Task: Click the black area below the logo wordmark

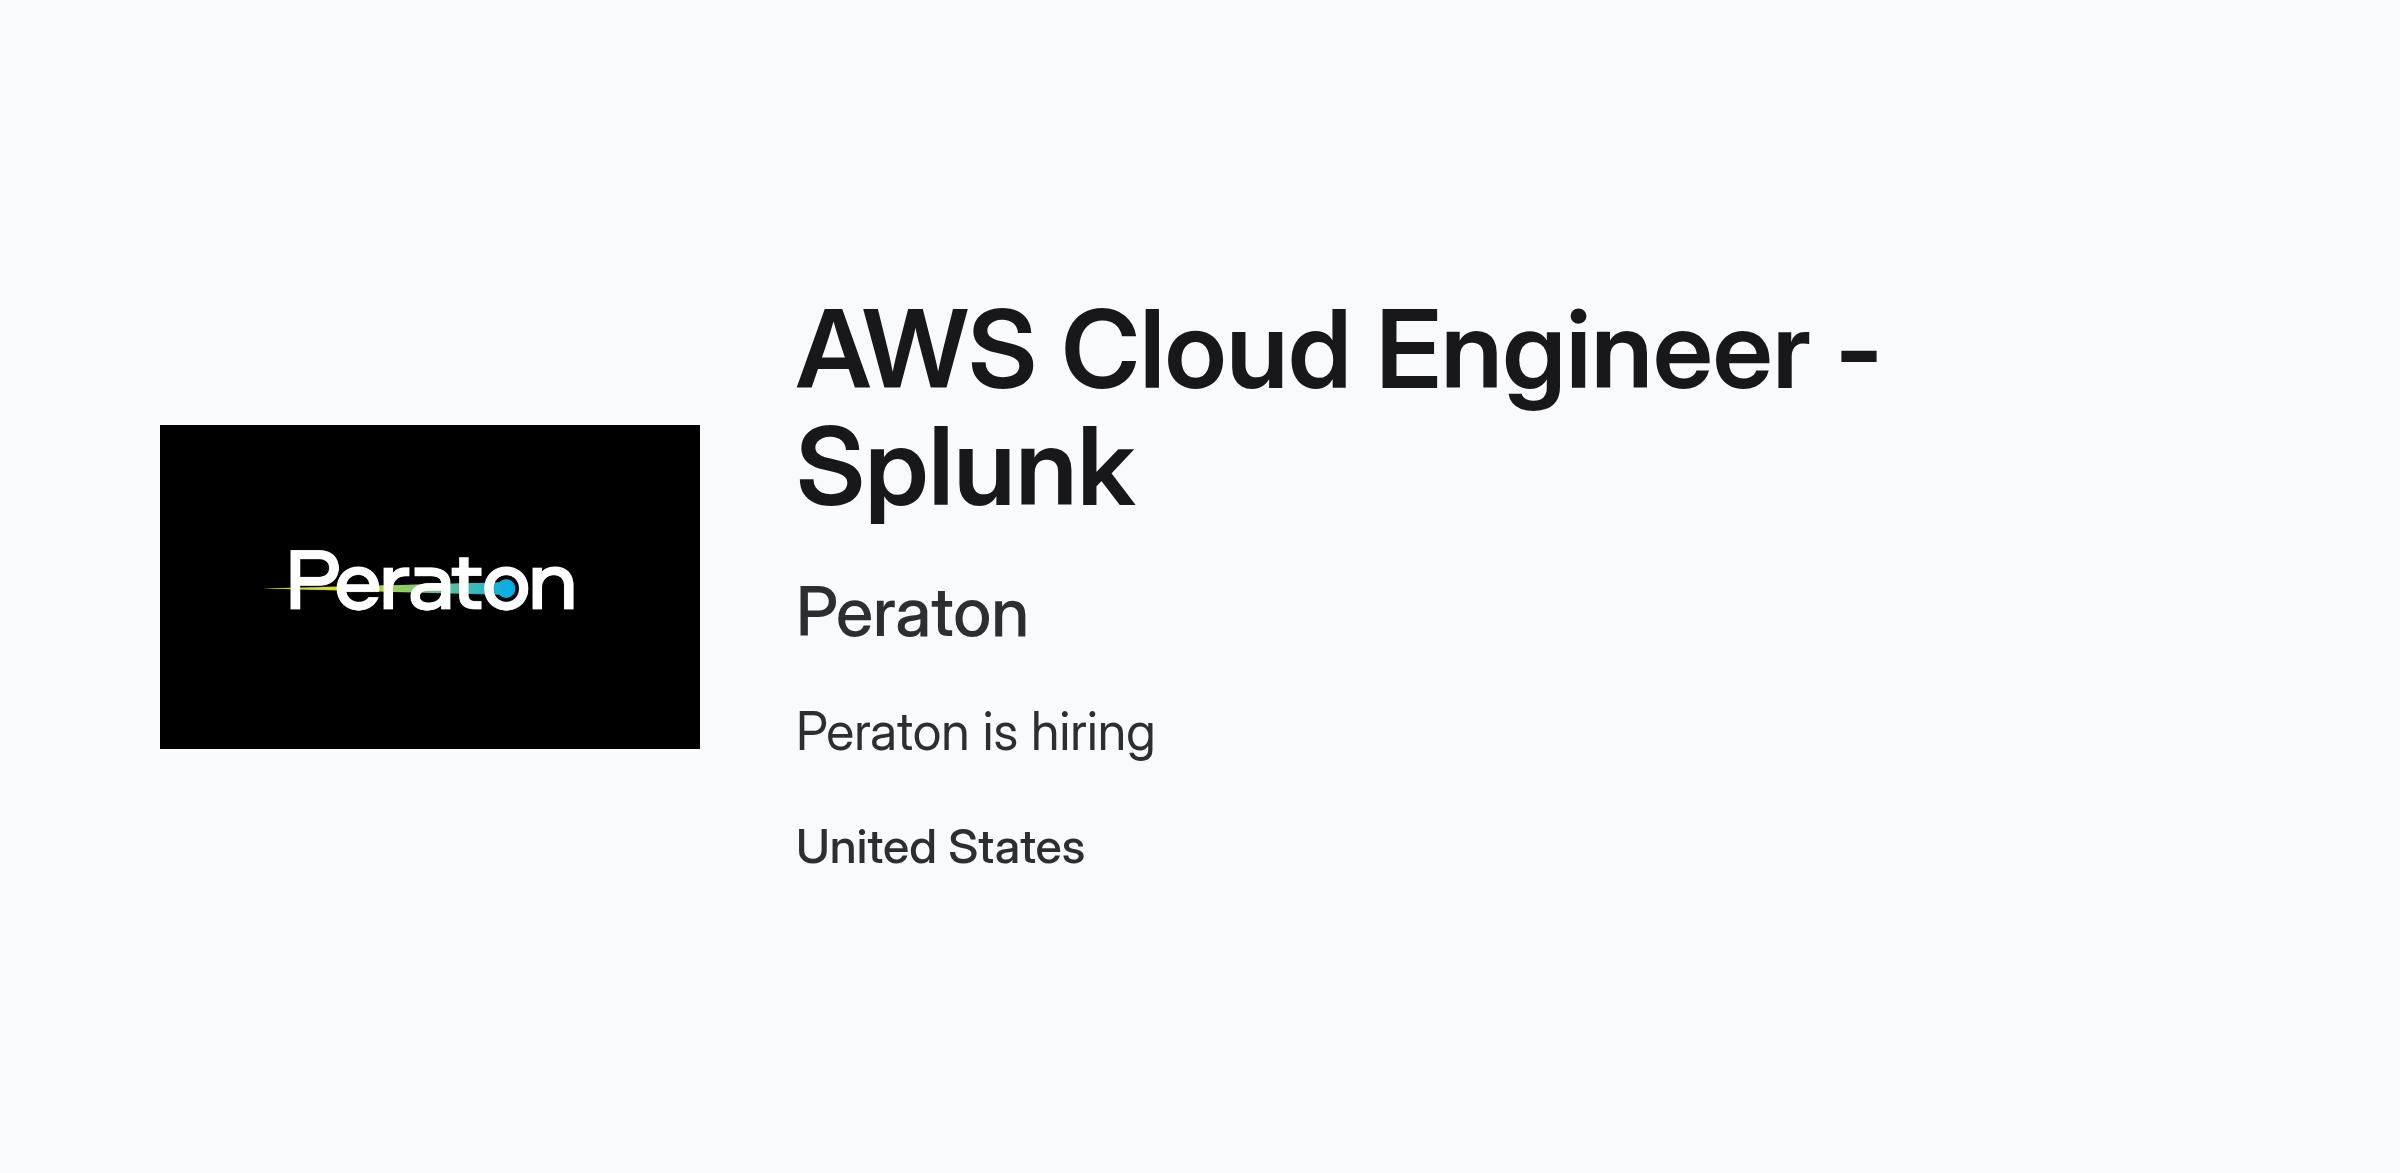Action: 430,680
